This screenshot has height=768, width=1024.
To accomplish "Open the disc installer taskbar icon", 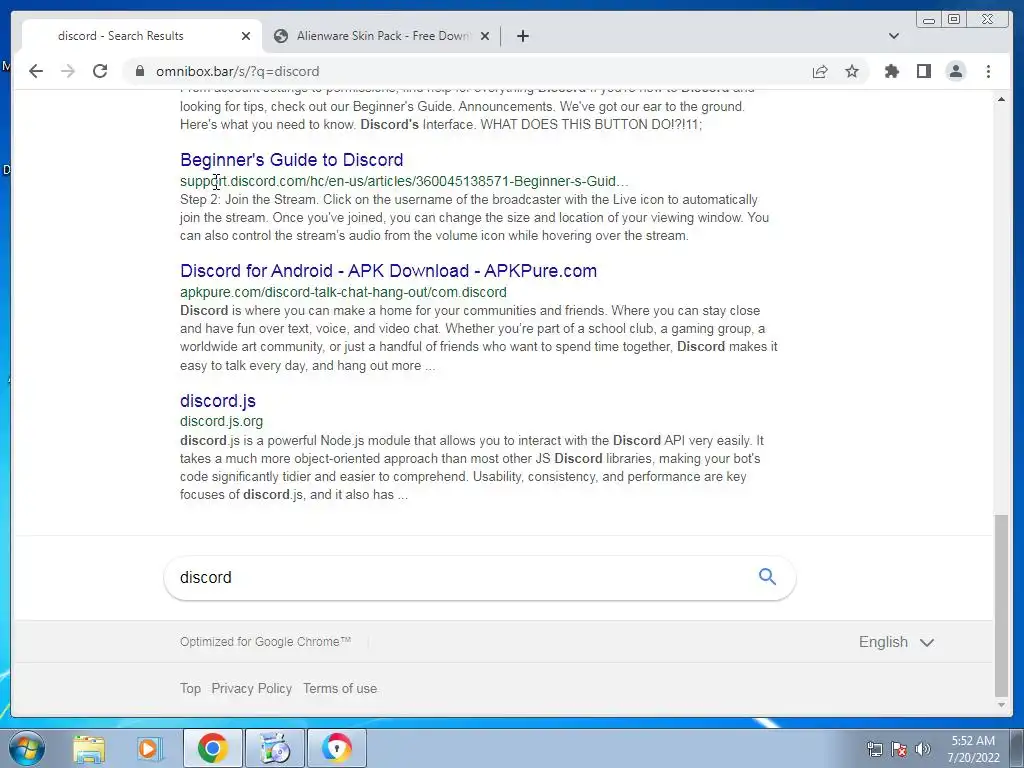I will pyautogui.click(x=274, y=748).
